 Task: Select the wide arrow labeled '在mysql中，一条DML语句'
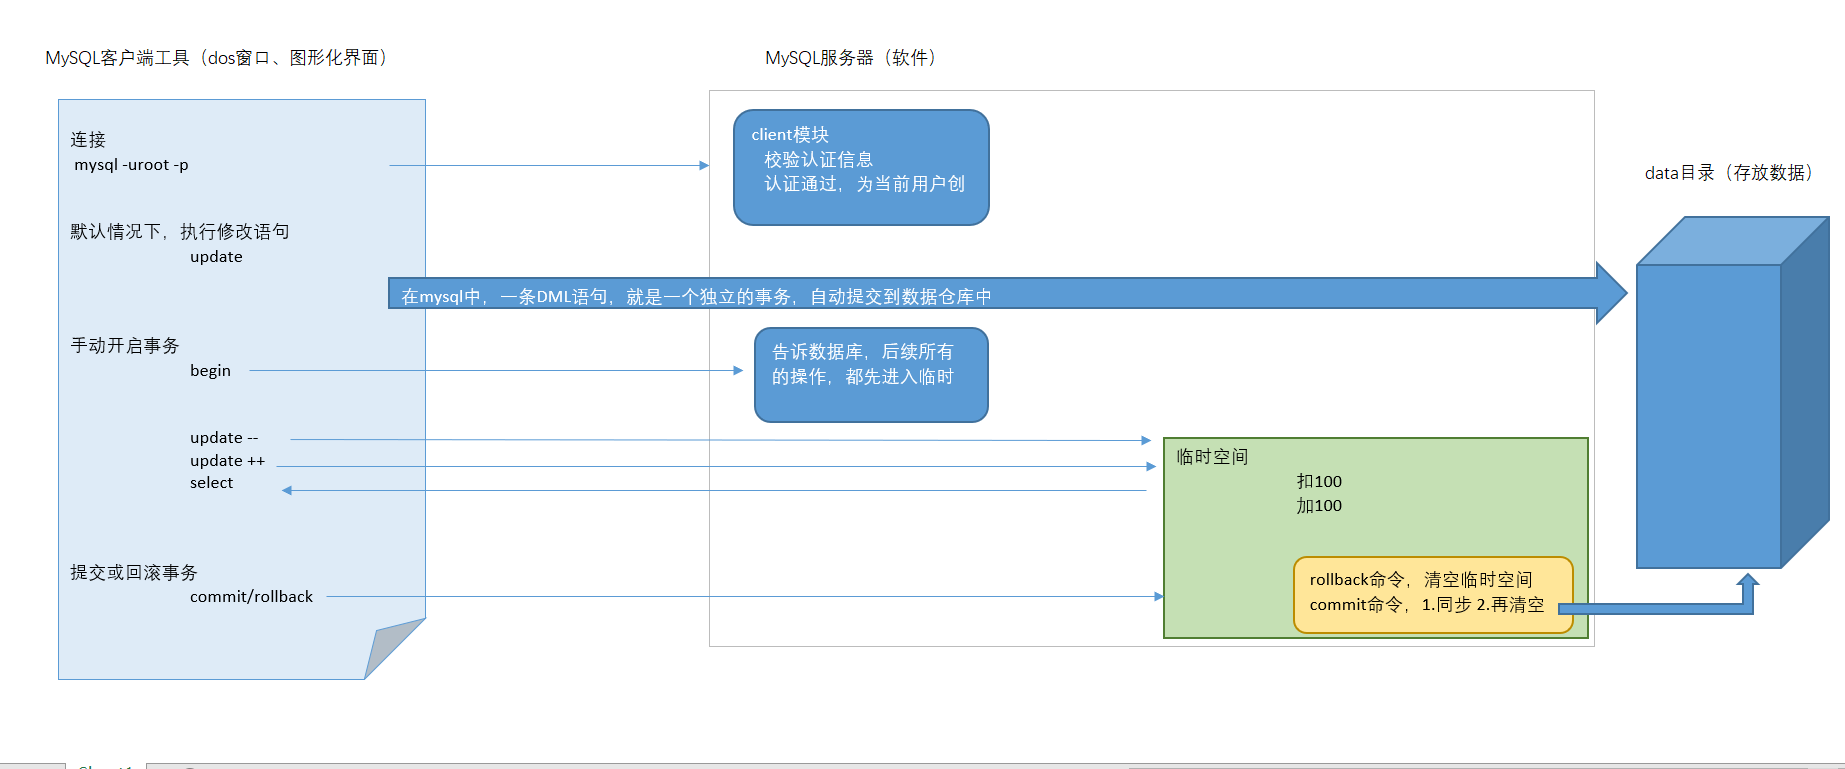tap(1008, 293)
